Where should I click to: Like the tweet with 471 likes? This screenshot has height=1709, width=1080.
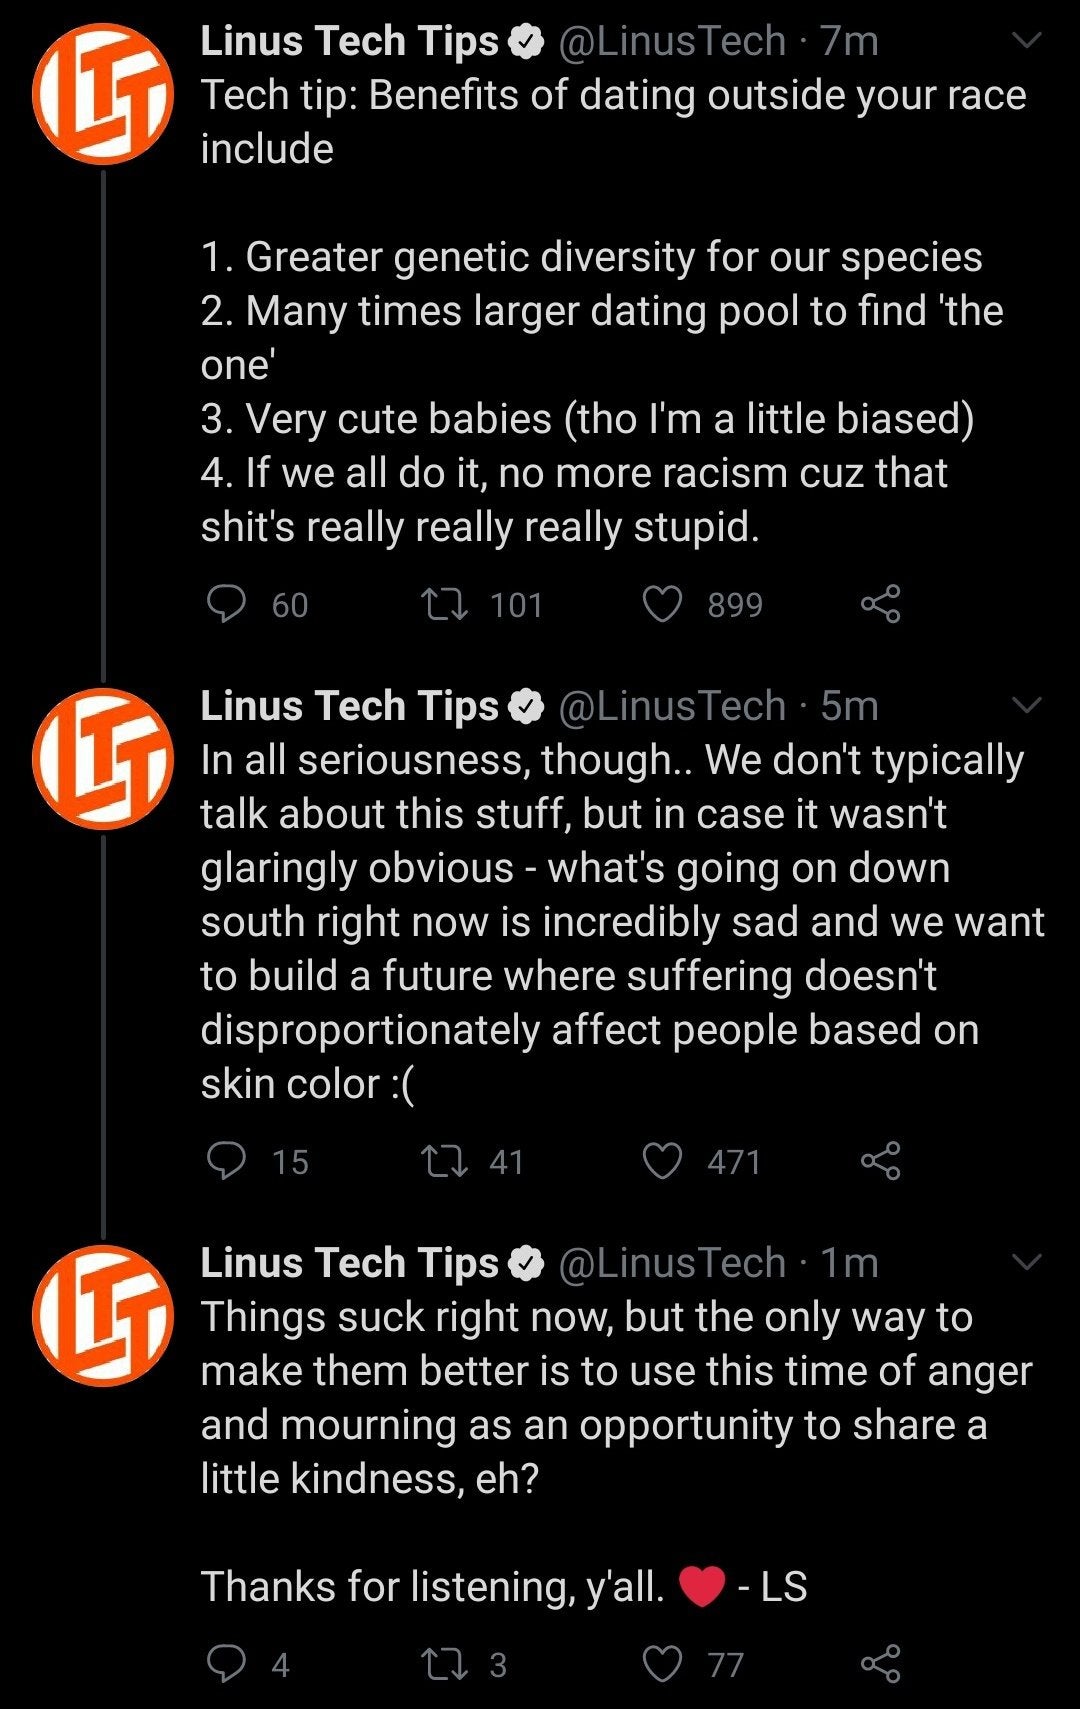662,1161
